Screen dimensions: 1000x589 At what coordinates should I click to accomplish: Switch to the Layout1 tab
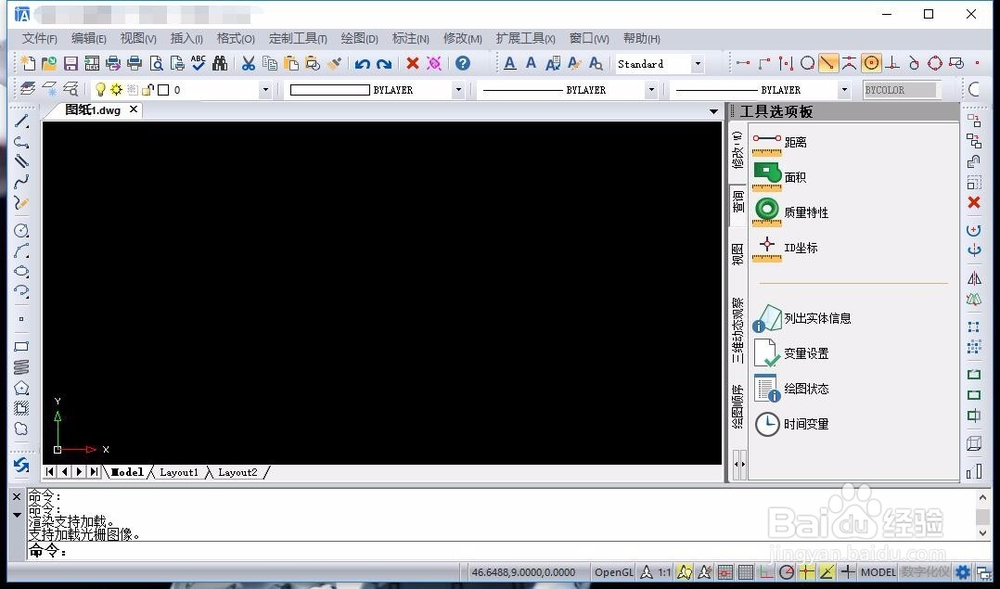pyautogui.click(x=179, y=472)
